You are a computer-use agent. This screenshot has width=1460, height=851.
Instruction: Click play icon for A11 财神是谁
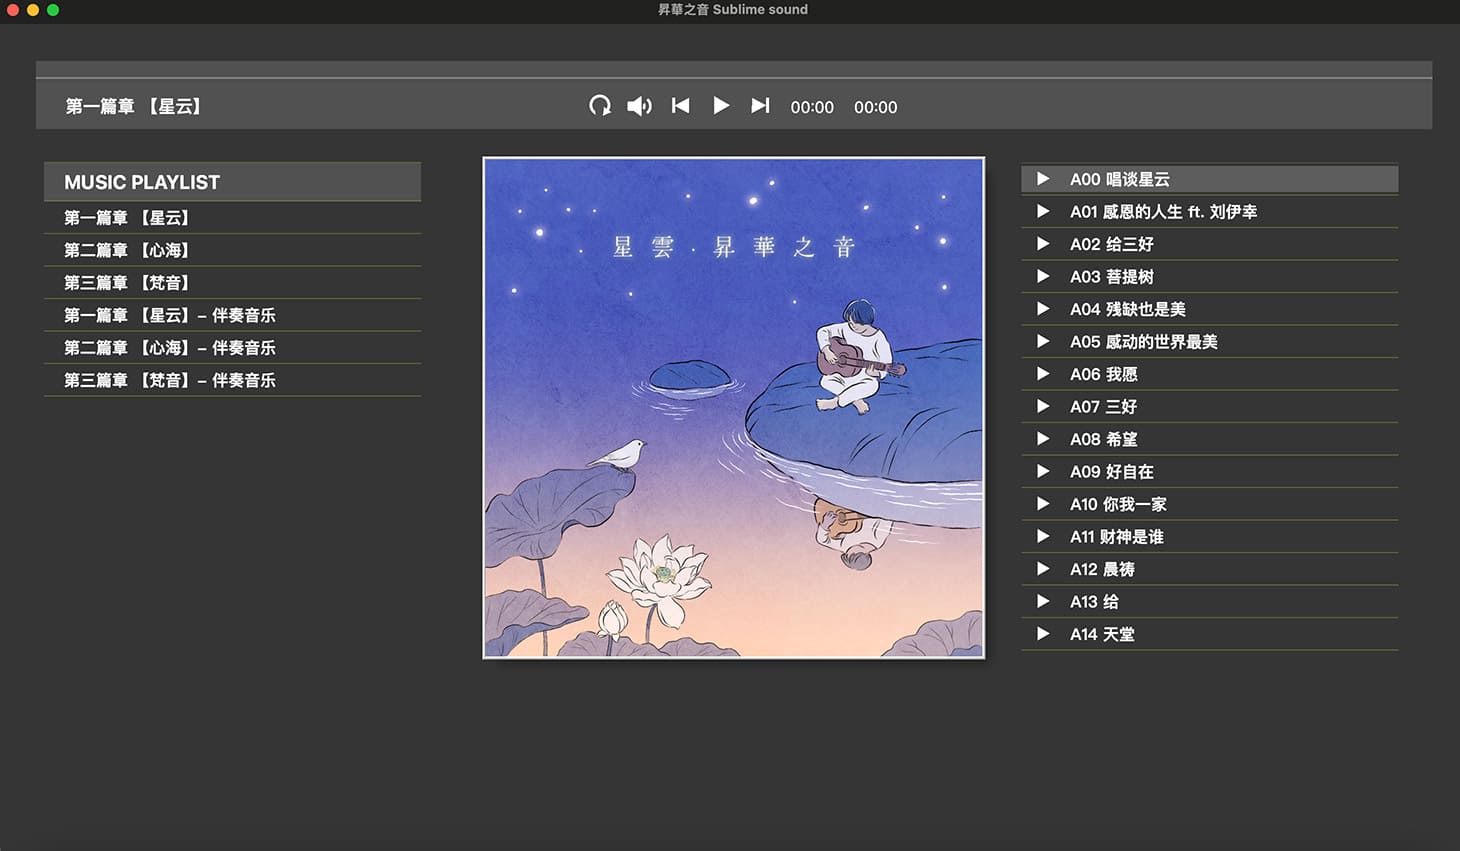1043,536
